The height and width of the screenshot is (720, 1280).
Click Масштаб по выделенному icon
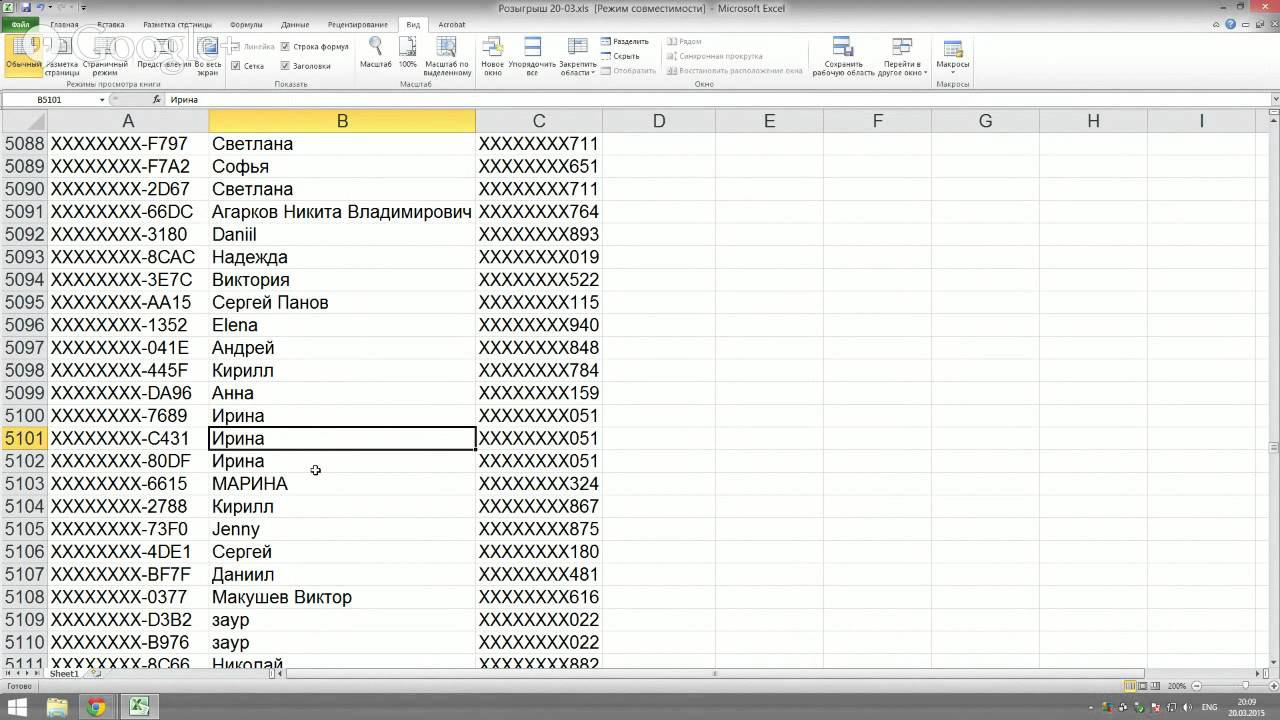coord(447,55)
